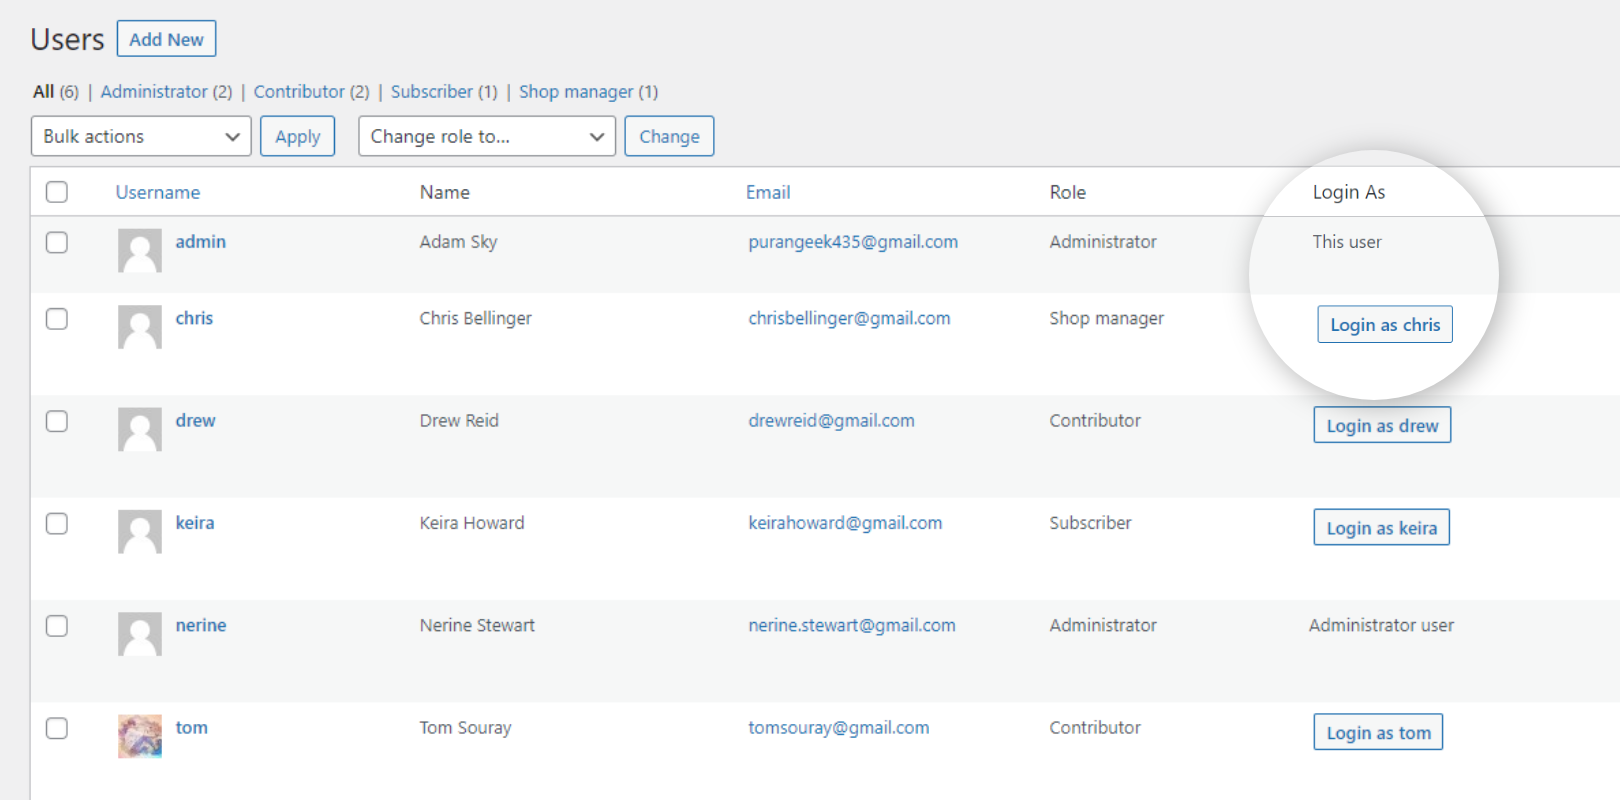1620x800 pixels.
Task: Sort the table by Email column
Action: (768, 192)
